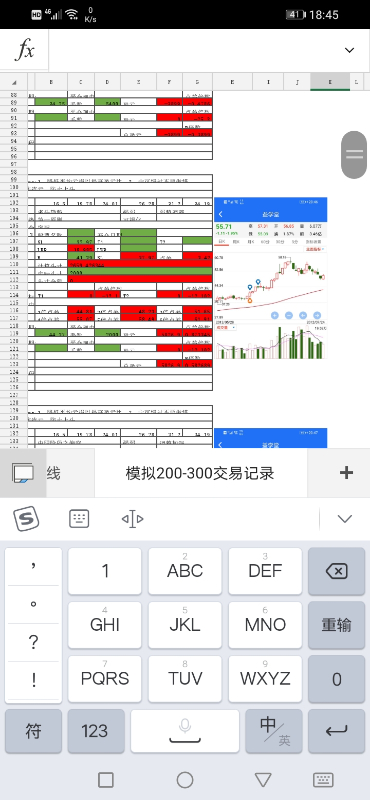The height and width of the screenshot is (800, 370).
Task: Tap the GHI key
Action: (105, 625)
